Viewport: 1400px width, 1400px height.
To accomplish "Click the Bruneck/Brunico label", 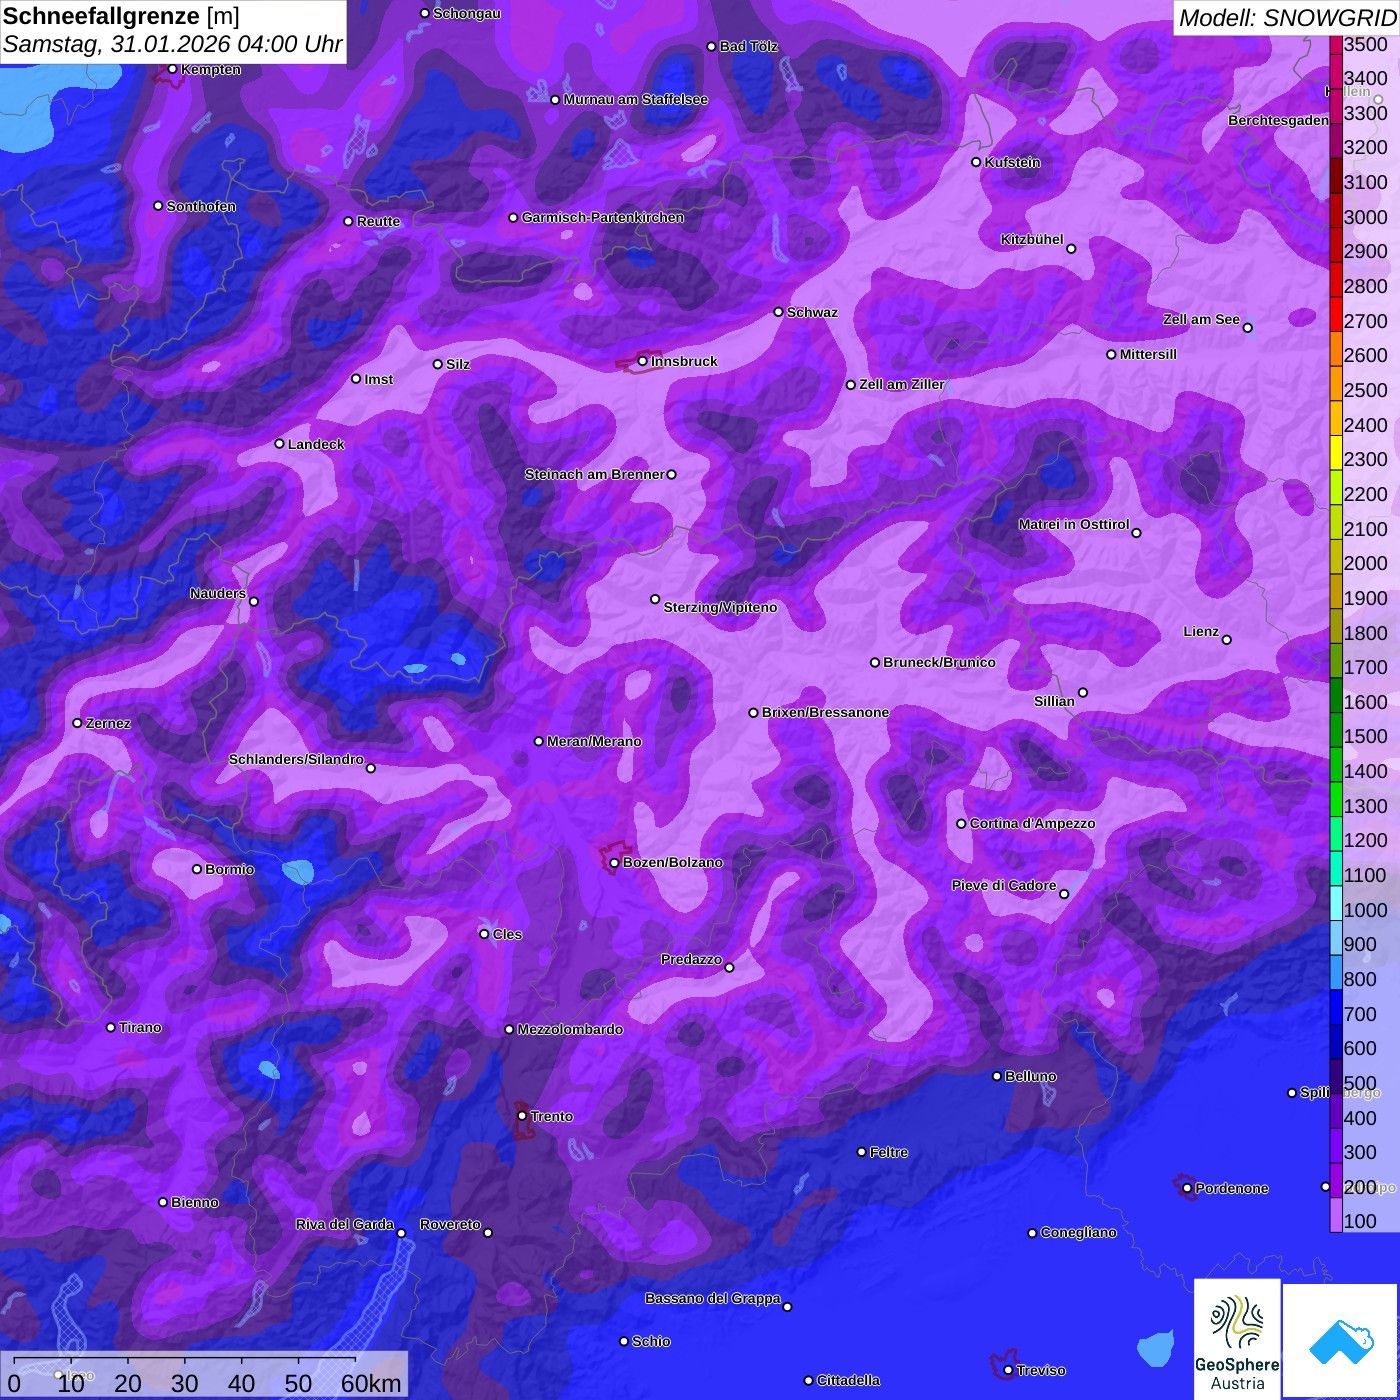I will coord(939,662).
